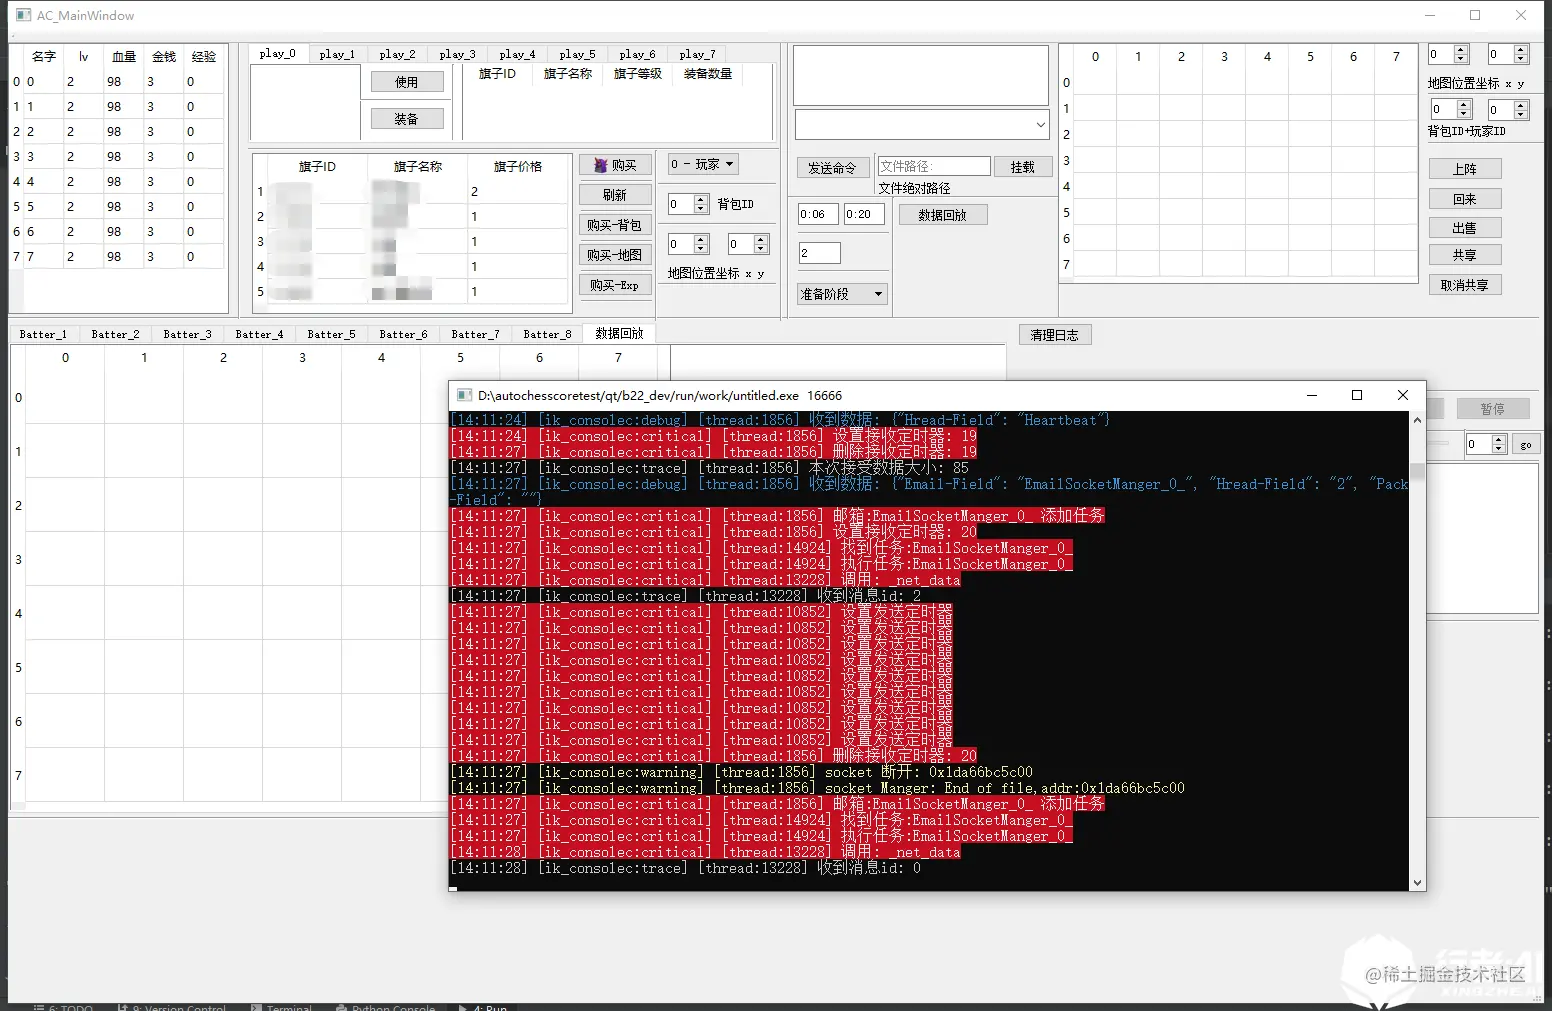This screenshot has height=1011, width=1552.
Task: Expand the 准备阶段 stage dropdown
Action: pos(842,294)
